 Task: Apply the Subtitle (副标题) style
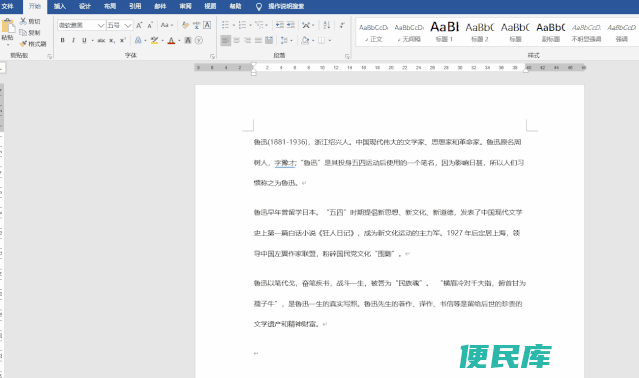(x=551, y=32)
